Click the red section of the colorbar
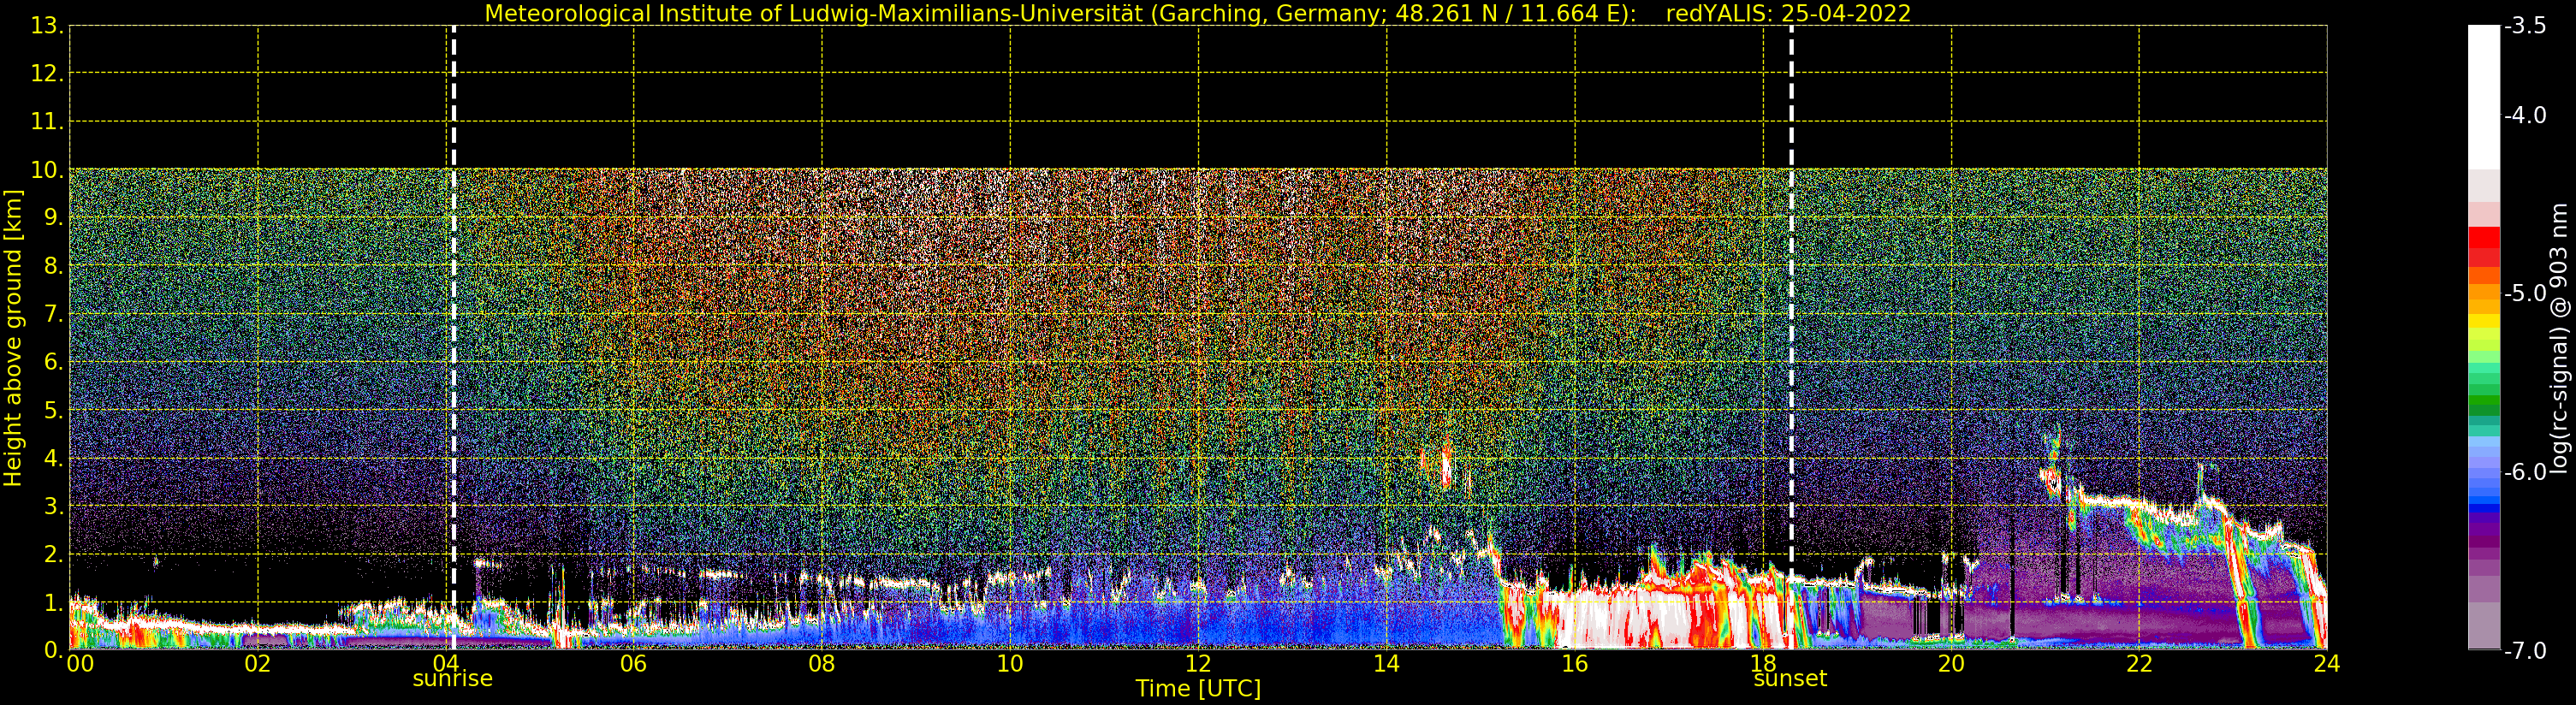The image size is (2576, 705). pyautogui.click(x=2484, y=246)
